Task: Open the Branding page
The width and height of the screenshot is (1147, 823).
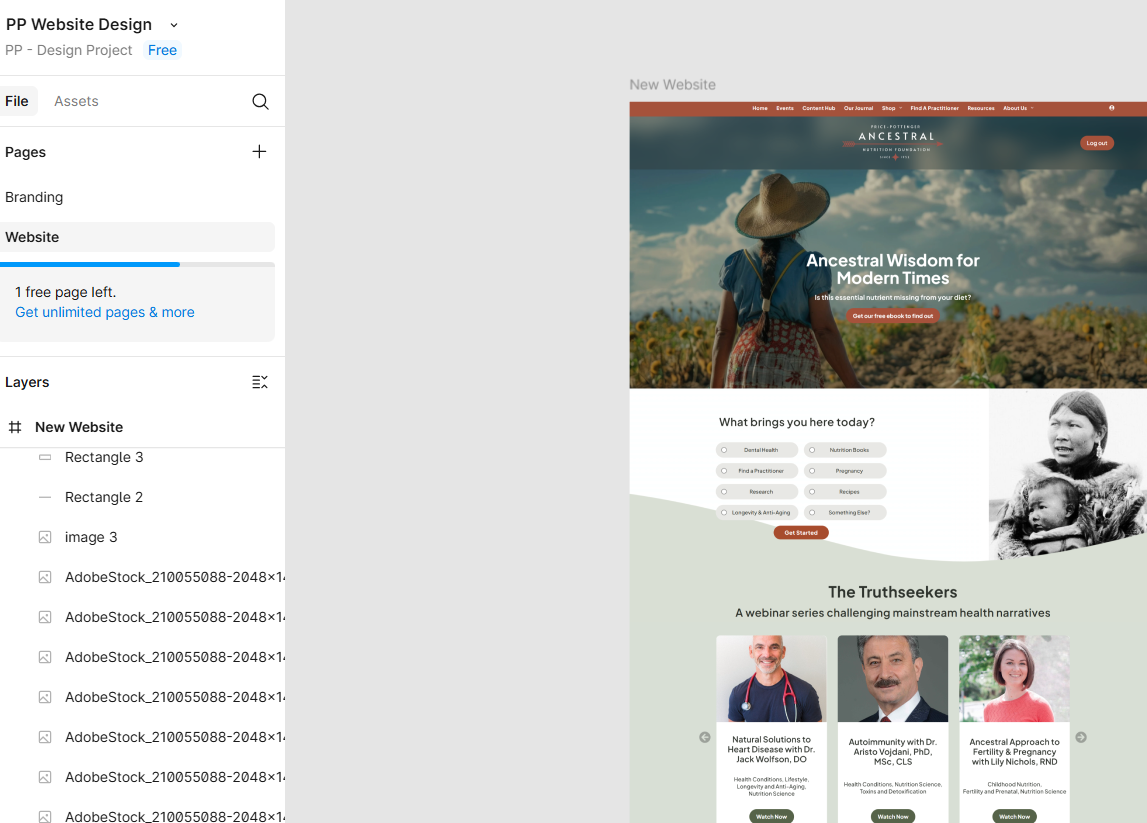Action: pyautogui.click(x=34, y=197)
